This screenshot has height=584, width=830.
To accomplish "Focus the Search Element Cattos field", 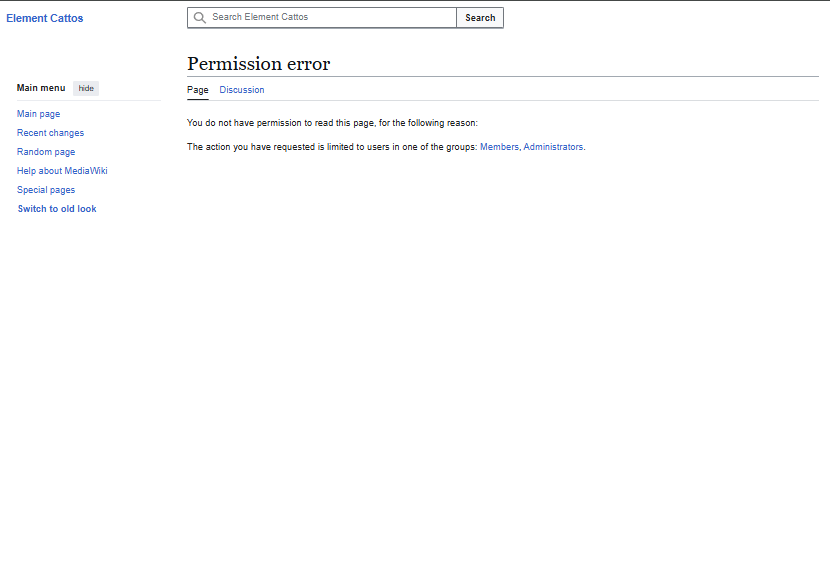I will click(330, 18).
